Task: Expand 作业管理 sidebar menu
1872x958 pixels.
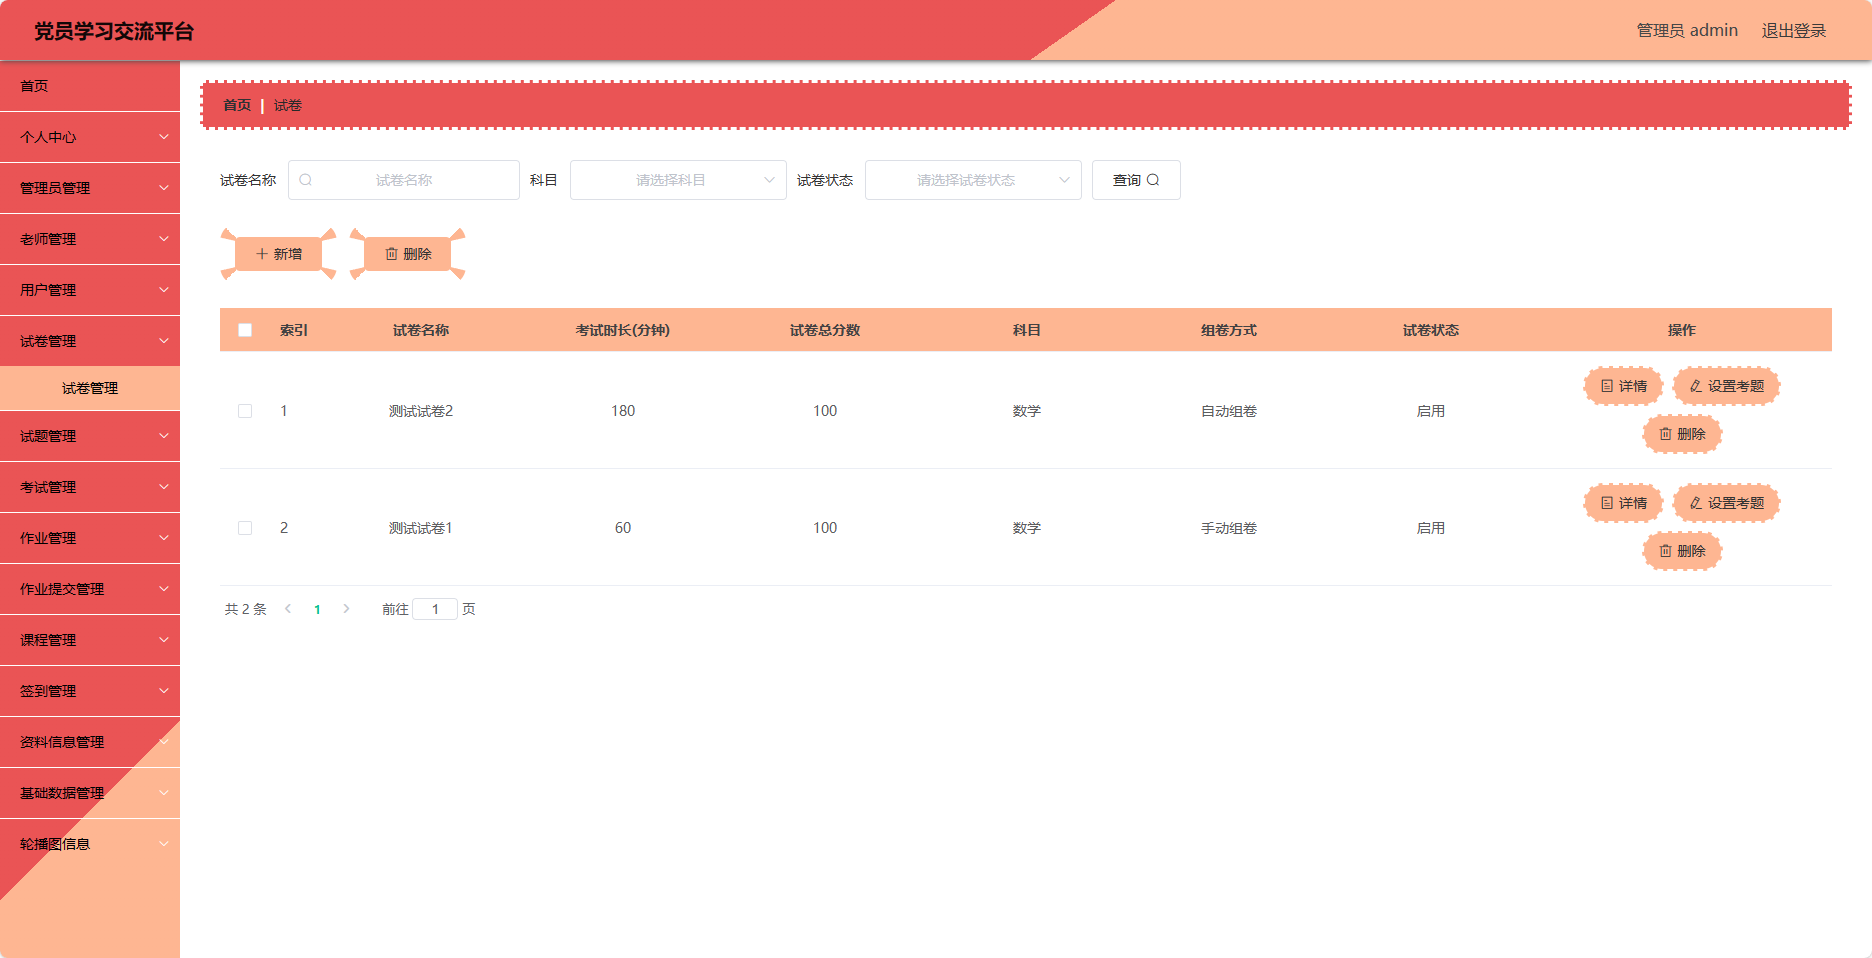Action: 90,538
